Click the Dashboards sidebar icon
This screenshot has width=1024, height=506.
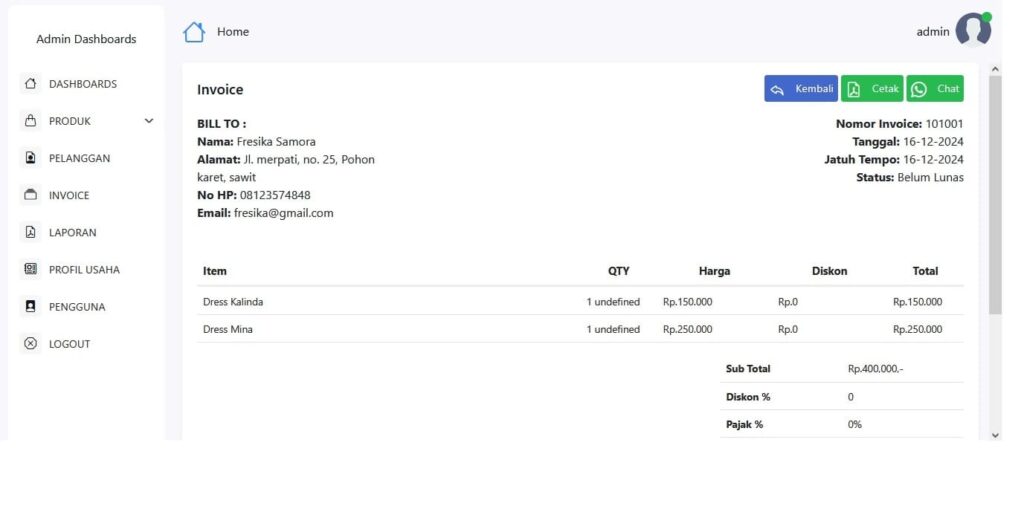[x=30, y=84]
